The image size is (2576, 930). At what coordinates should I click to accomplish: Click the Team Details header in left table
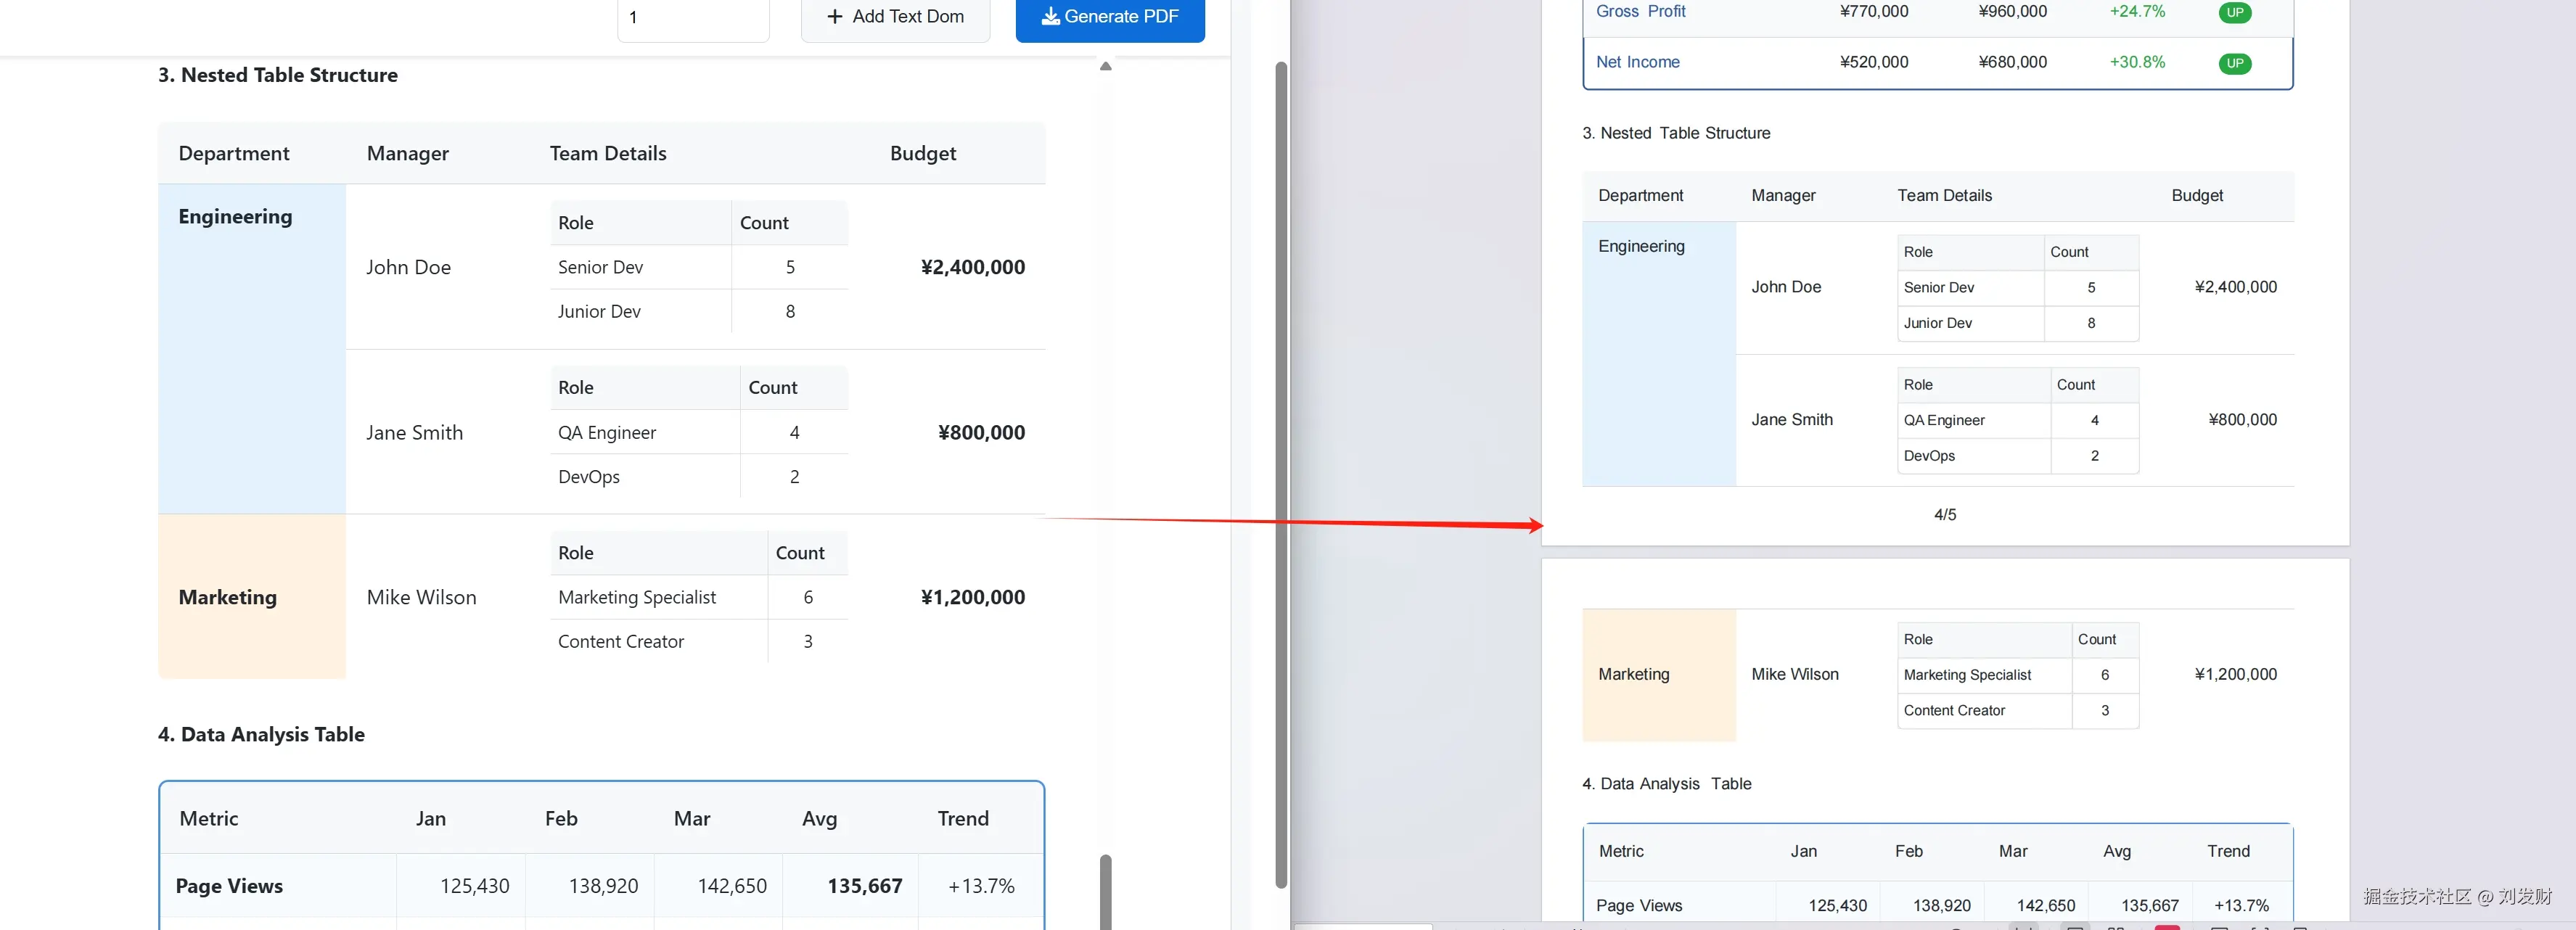click(x=607, y=153)
